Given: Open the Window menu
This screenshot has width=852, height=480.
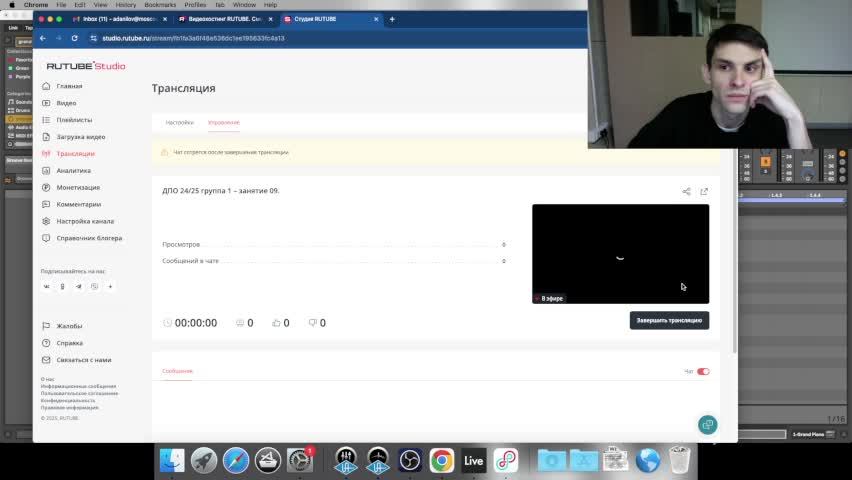Looking at the screenshot, I should [x=244, y=4].
